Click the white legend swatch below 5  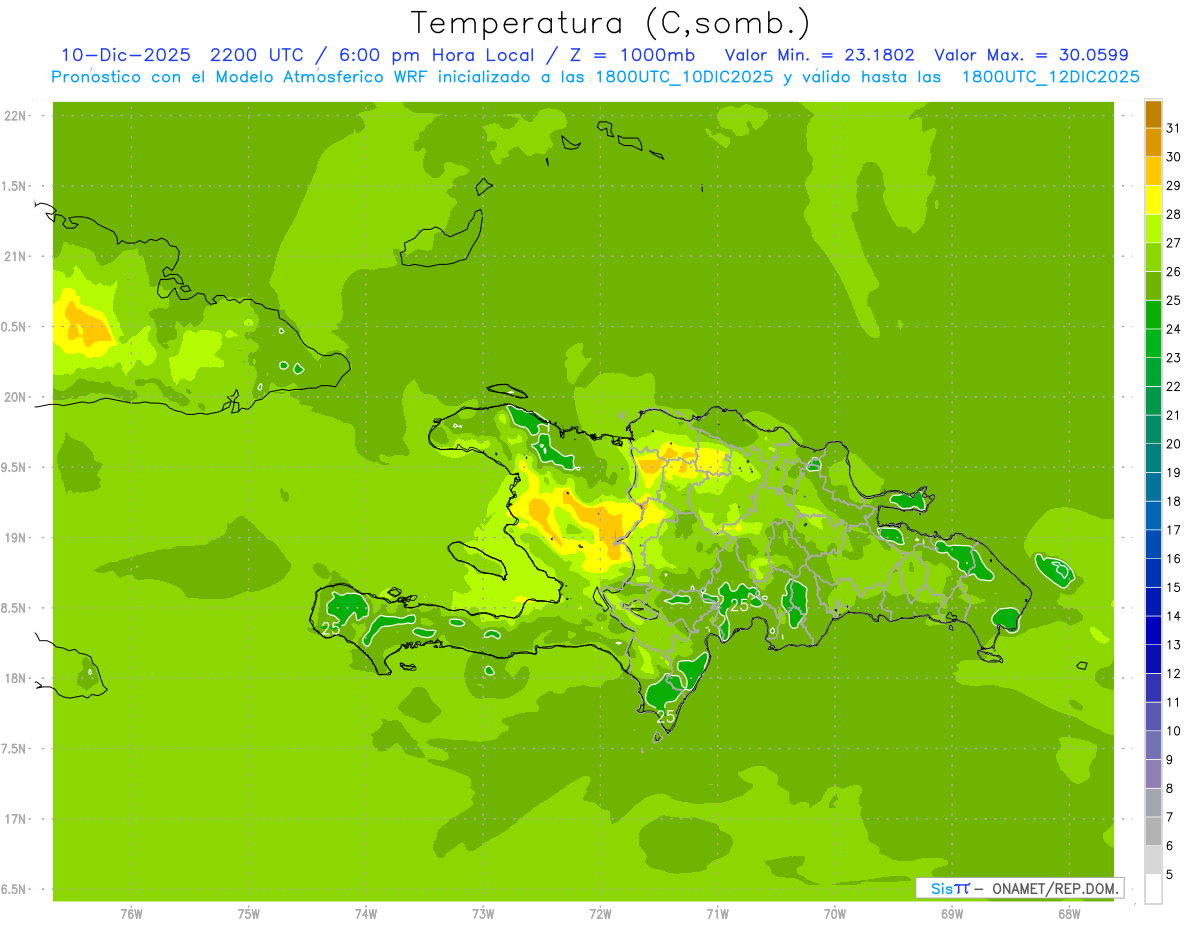coord(1153,890)
